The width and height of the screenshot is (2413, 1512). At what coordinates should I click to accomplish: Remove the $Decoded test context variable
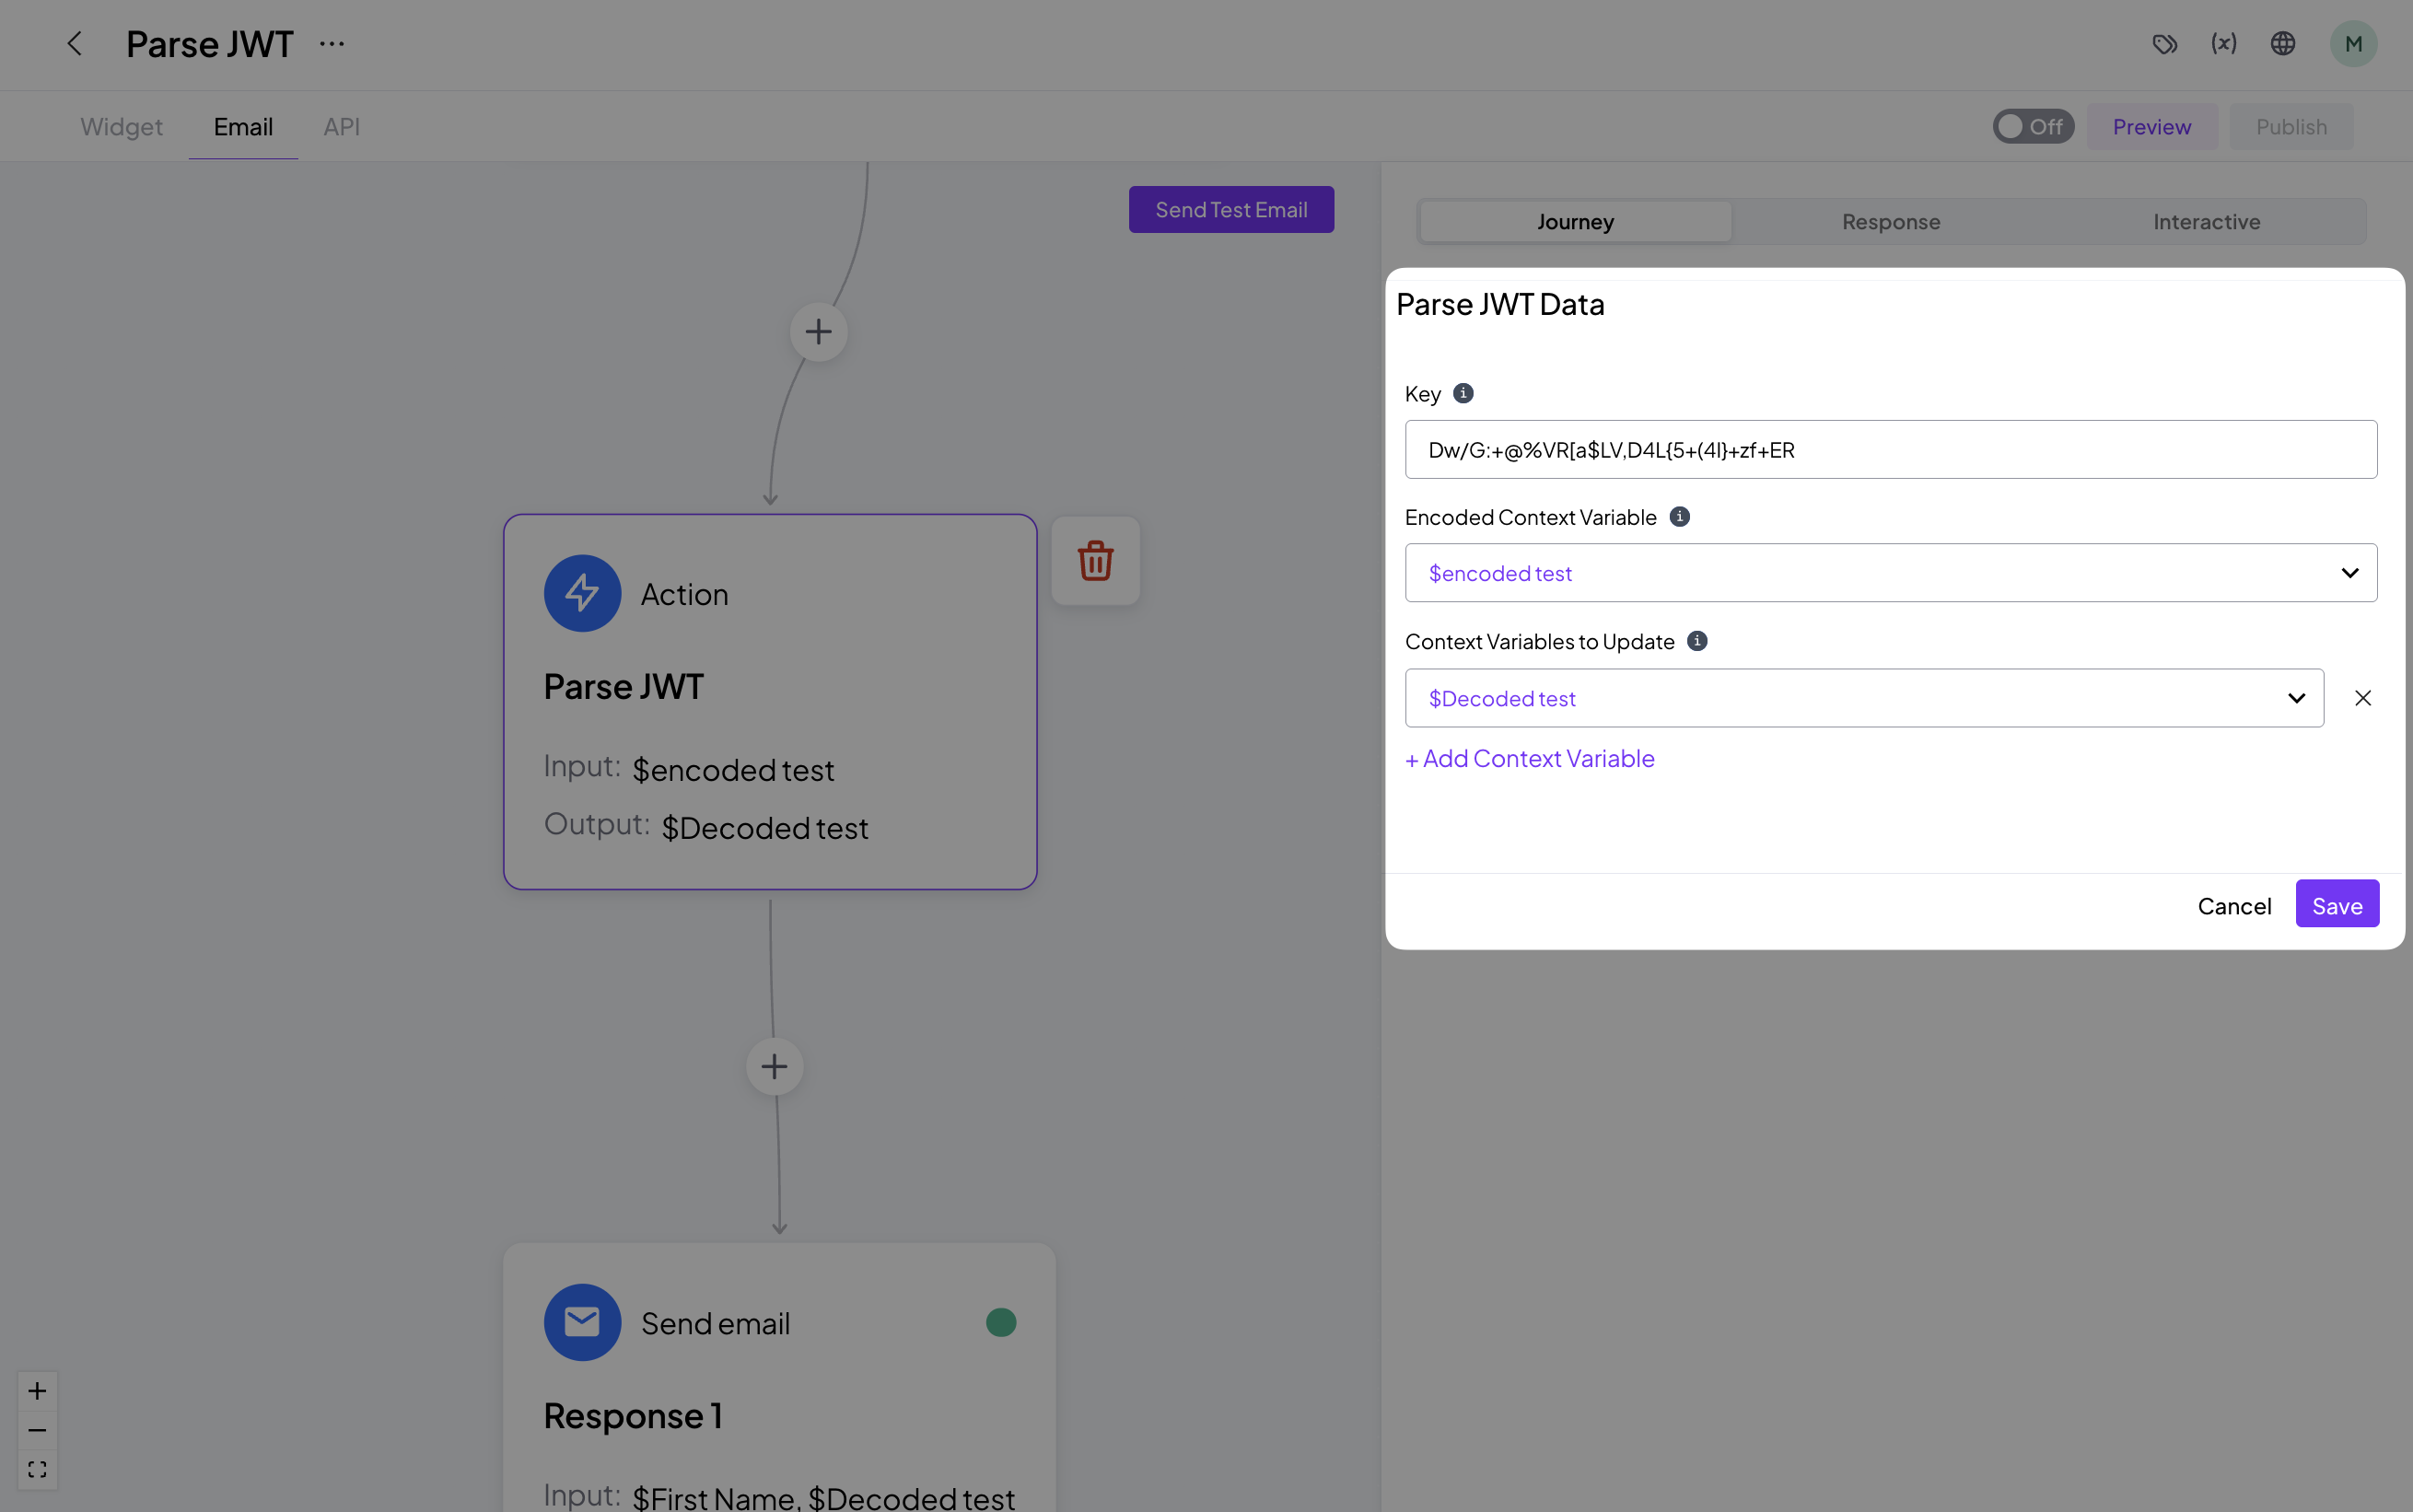[2363, 698]
